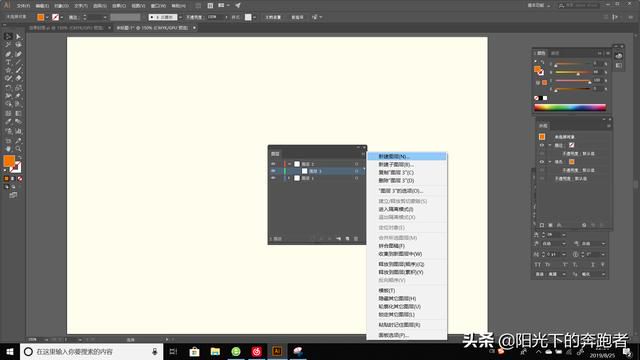Choose 新建图层(N)... from context menu
The height and width of the screenshot is (360, 640).
(x=407, y=156)
